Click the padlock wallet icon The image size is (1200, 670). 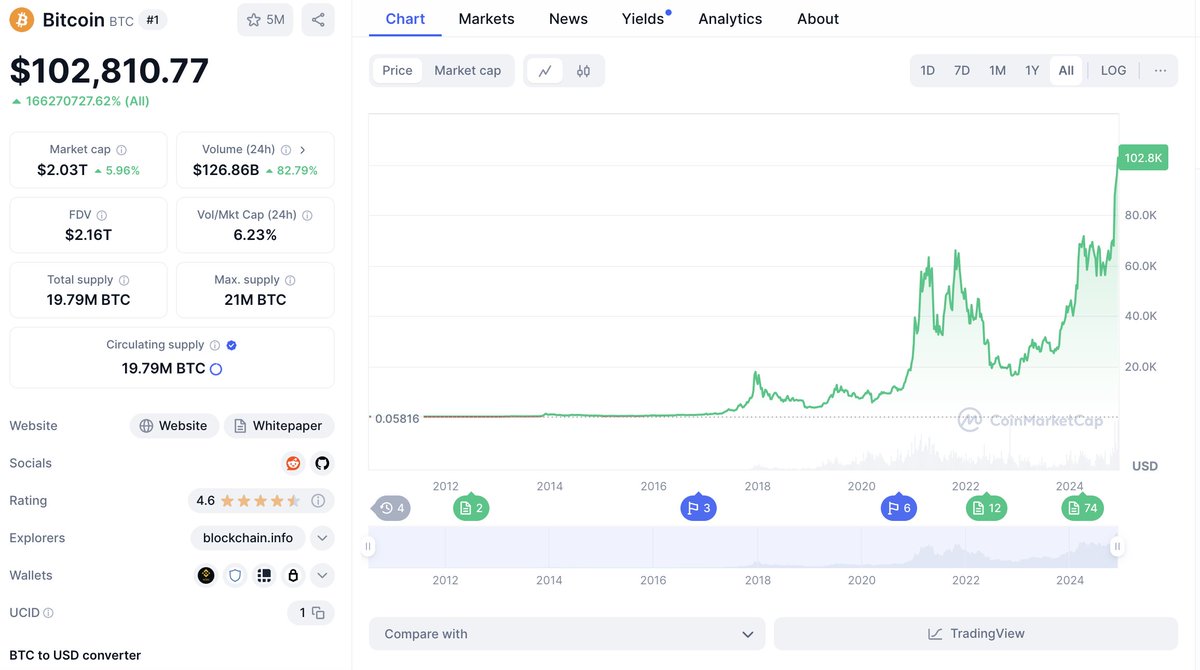tap(293, 576)
